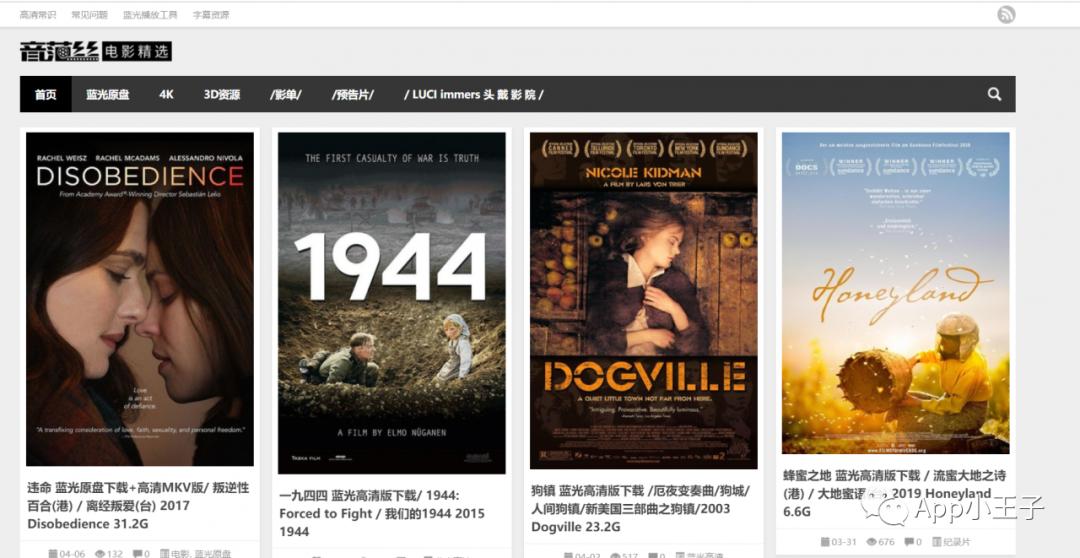Select the 4K menu item
The width and height of the screenshot is (1080, 558).
[x=166, y=94]
